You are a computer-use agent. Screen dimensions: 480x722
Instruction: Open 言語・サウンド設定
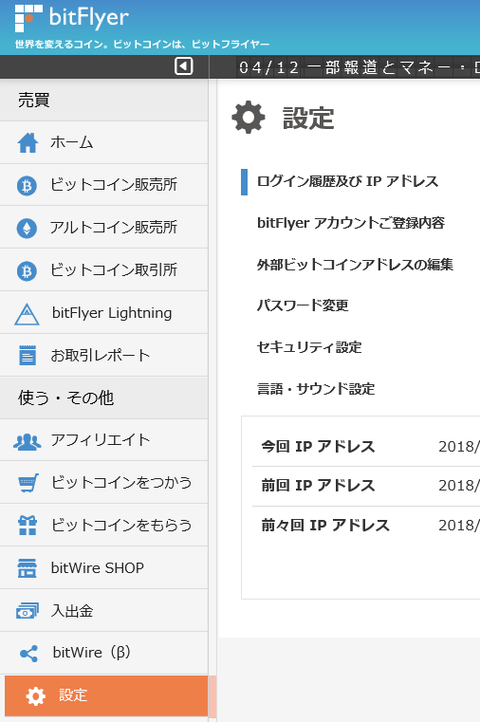coord(316,389)
